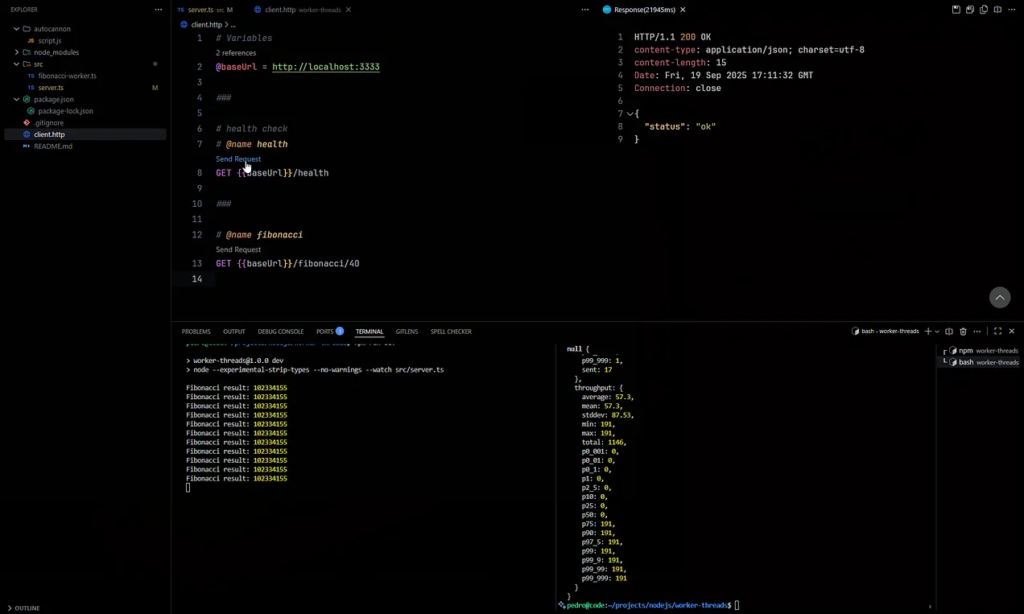Viewport: 1024px width, 614px height.
Task: Open the new terminal profile dropdown arrow
Action: pos(937,331)
